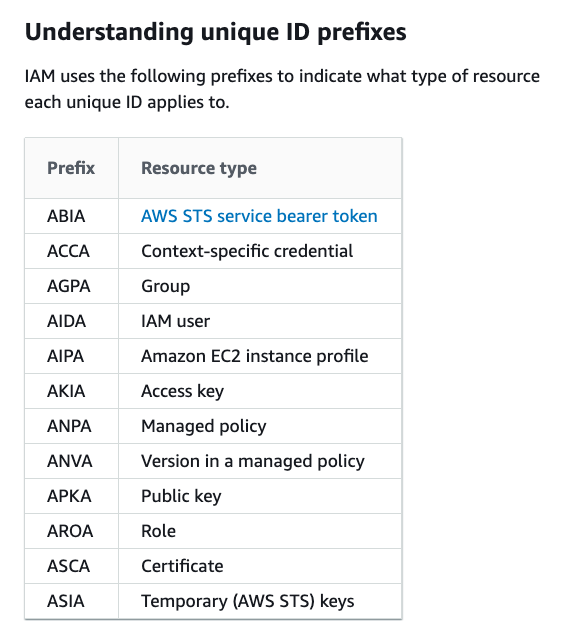564x639 pixels.
Task: Click the 'Group' resource type cell
Action: tap(260, 286)
